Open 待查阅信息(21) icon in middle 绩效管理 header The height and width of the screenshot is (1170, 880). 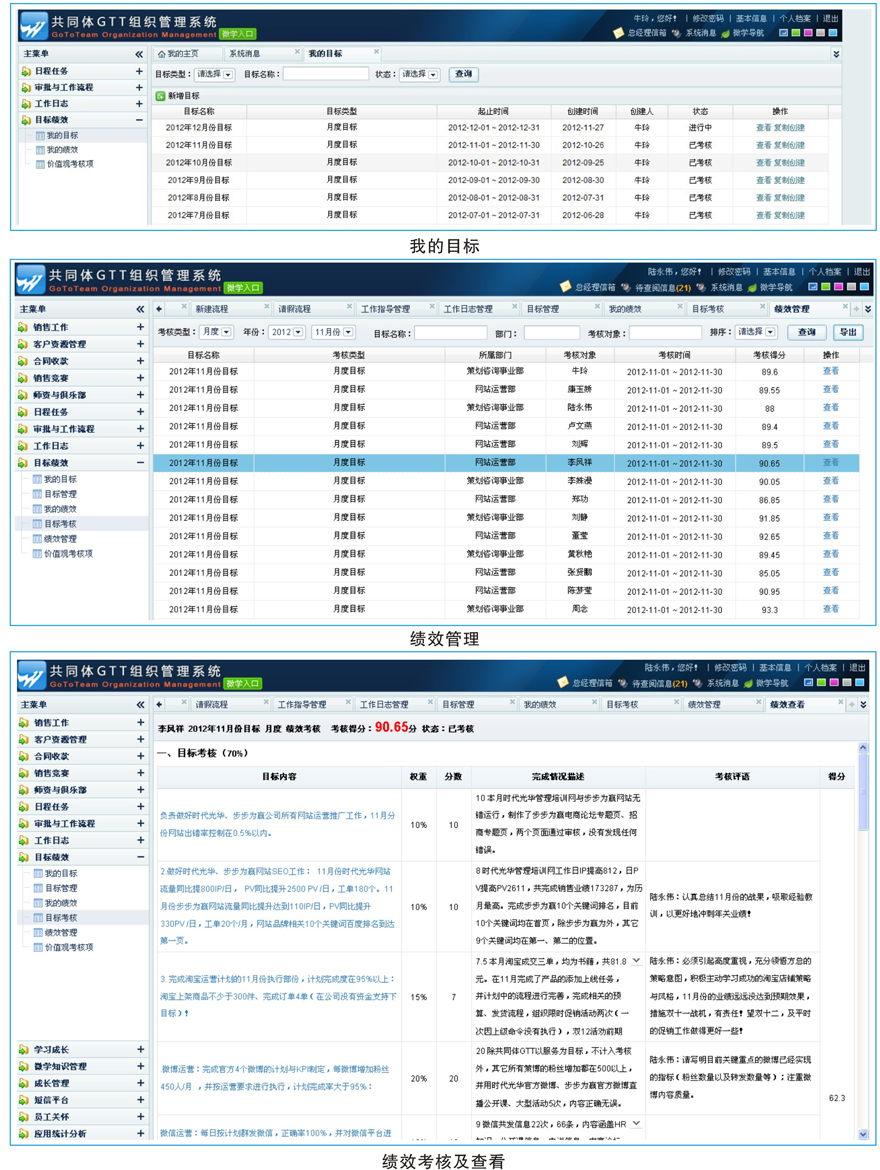point(624,288)
